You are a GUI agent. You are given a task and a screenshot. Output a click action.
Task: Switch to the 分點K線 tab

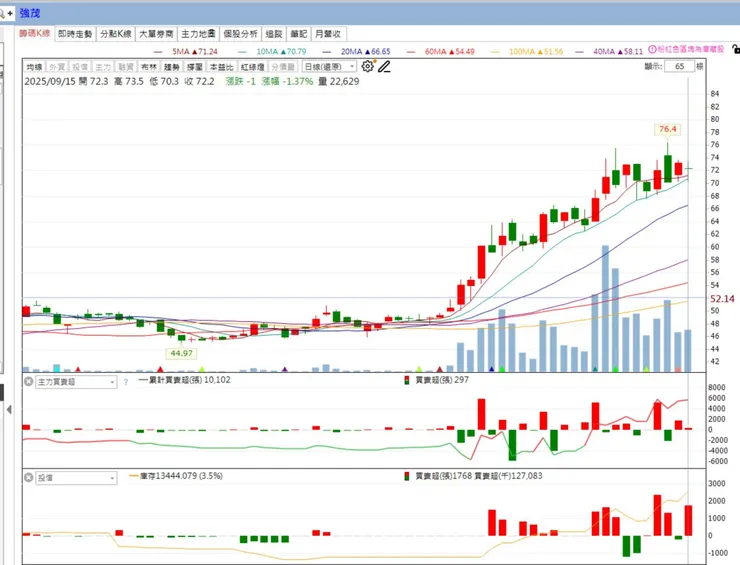116,34
